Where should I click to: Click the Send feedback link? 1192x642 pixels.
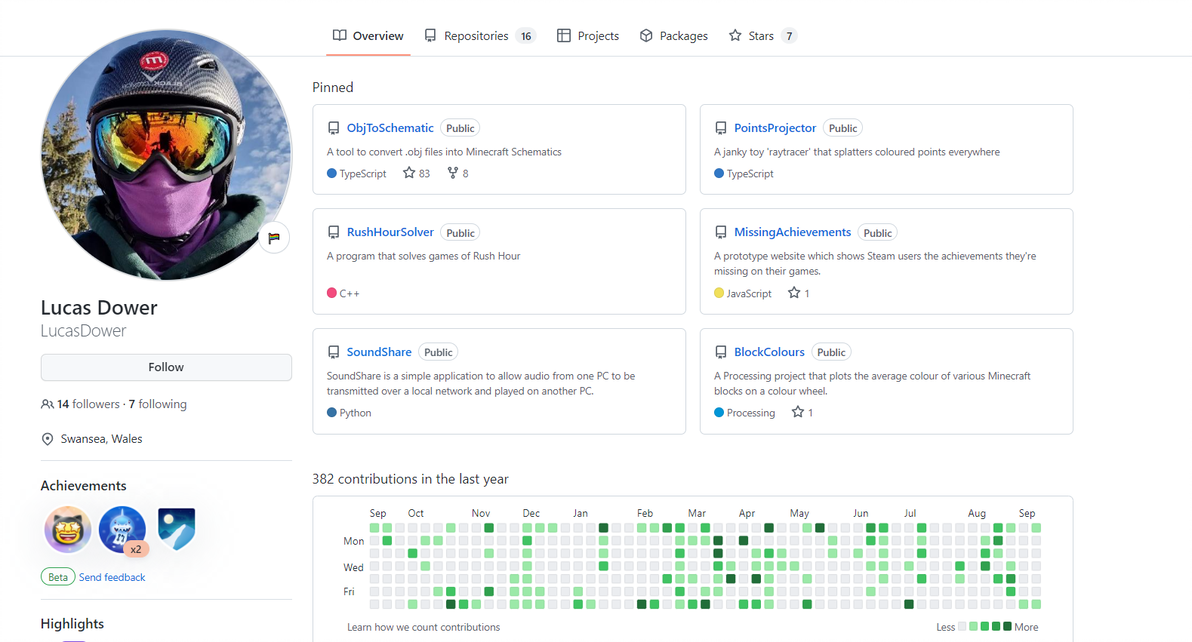click(112, 577)
